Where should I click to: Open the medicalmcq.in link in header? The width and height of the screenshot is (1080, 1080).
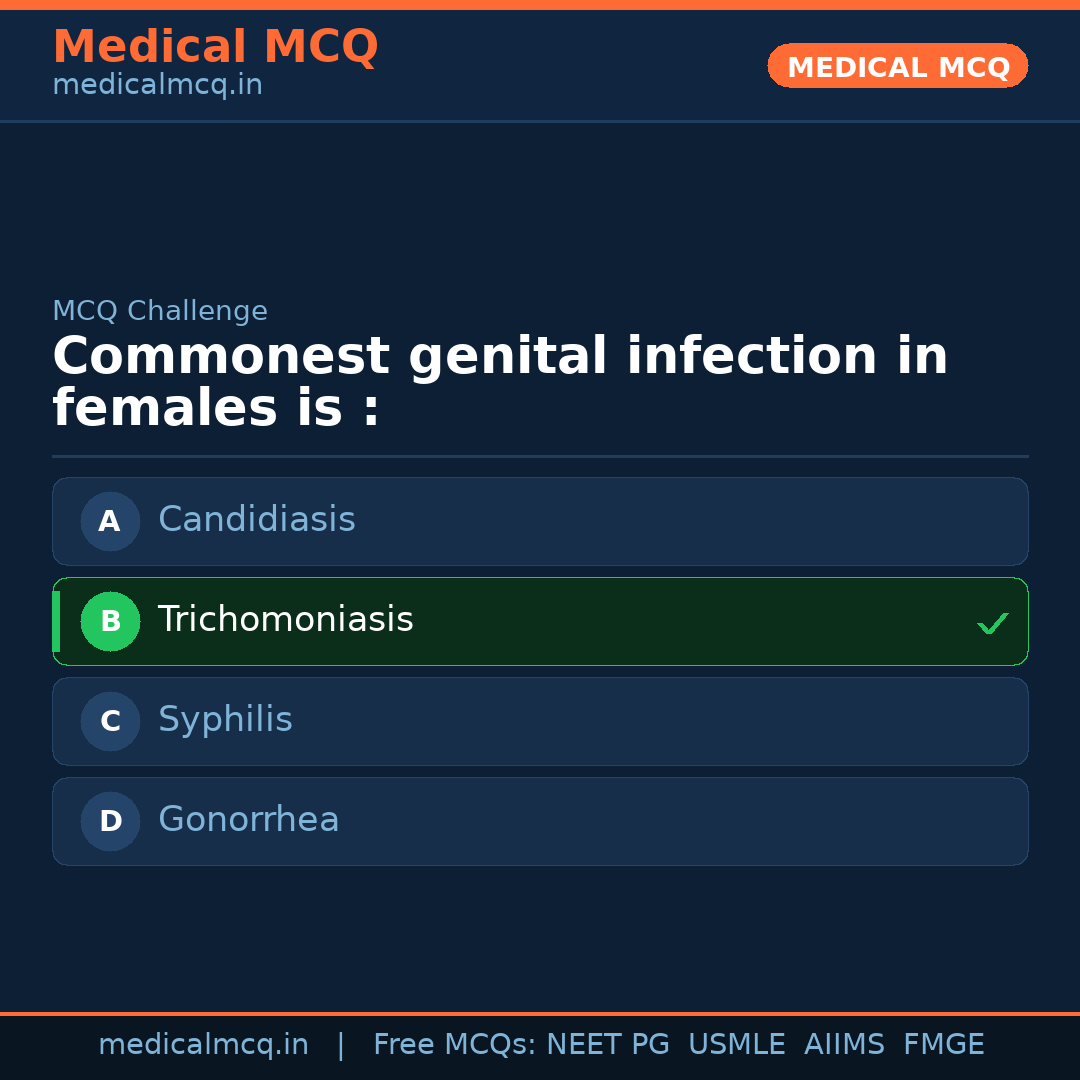pyautogui.click(x=157, y=86)
